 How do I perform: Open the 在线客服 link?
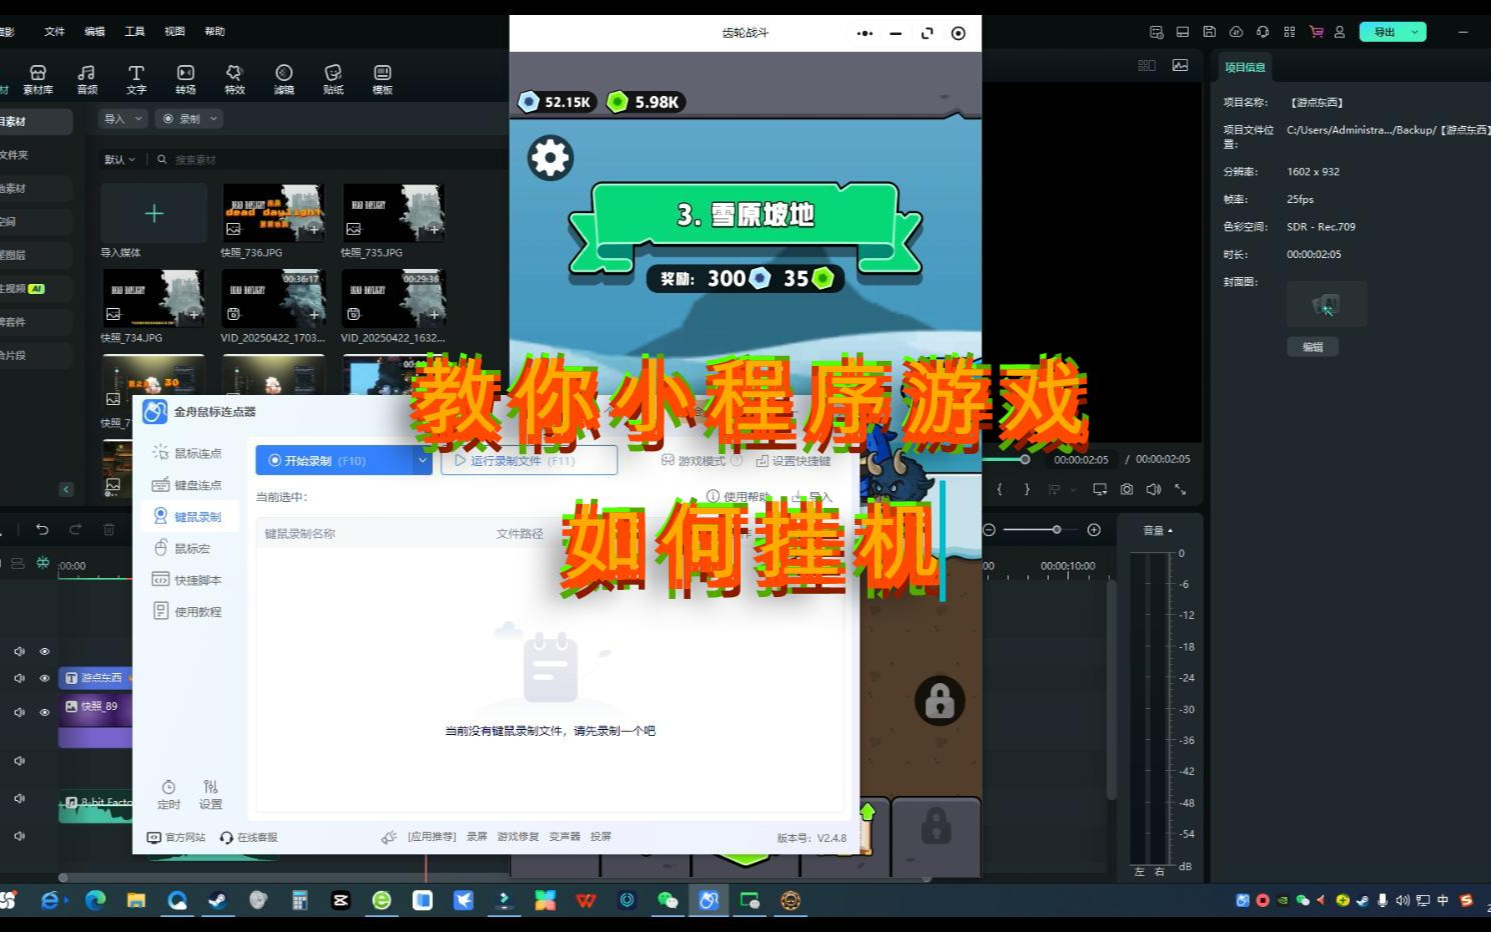coord(249,837)
